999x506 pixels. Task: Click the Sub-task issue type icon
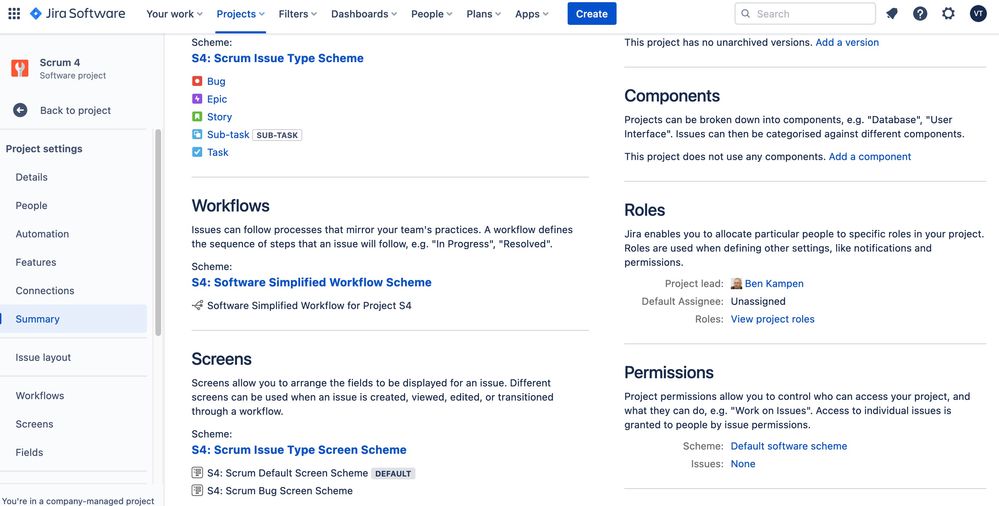point(197,134)
